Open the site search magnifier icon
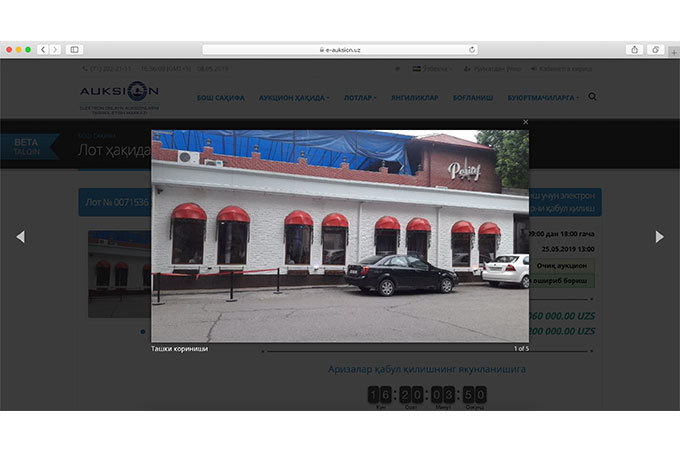 [x=592, y=97]
